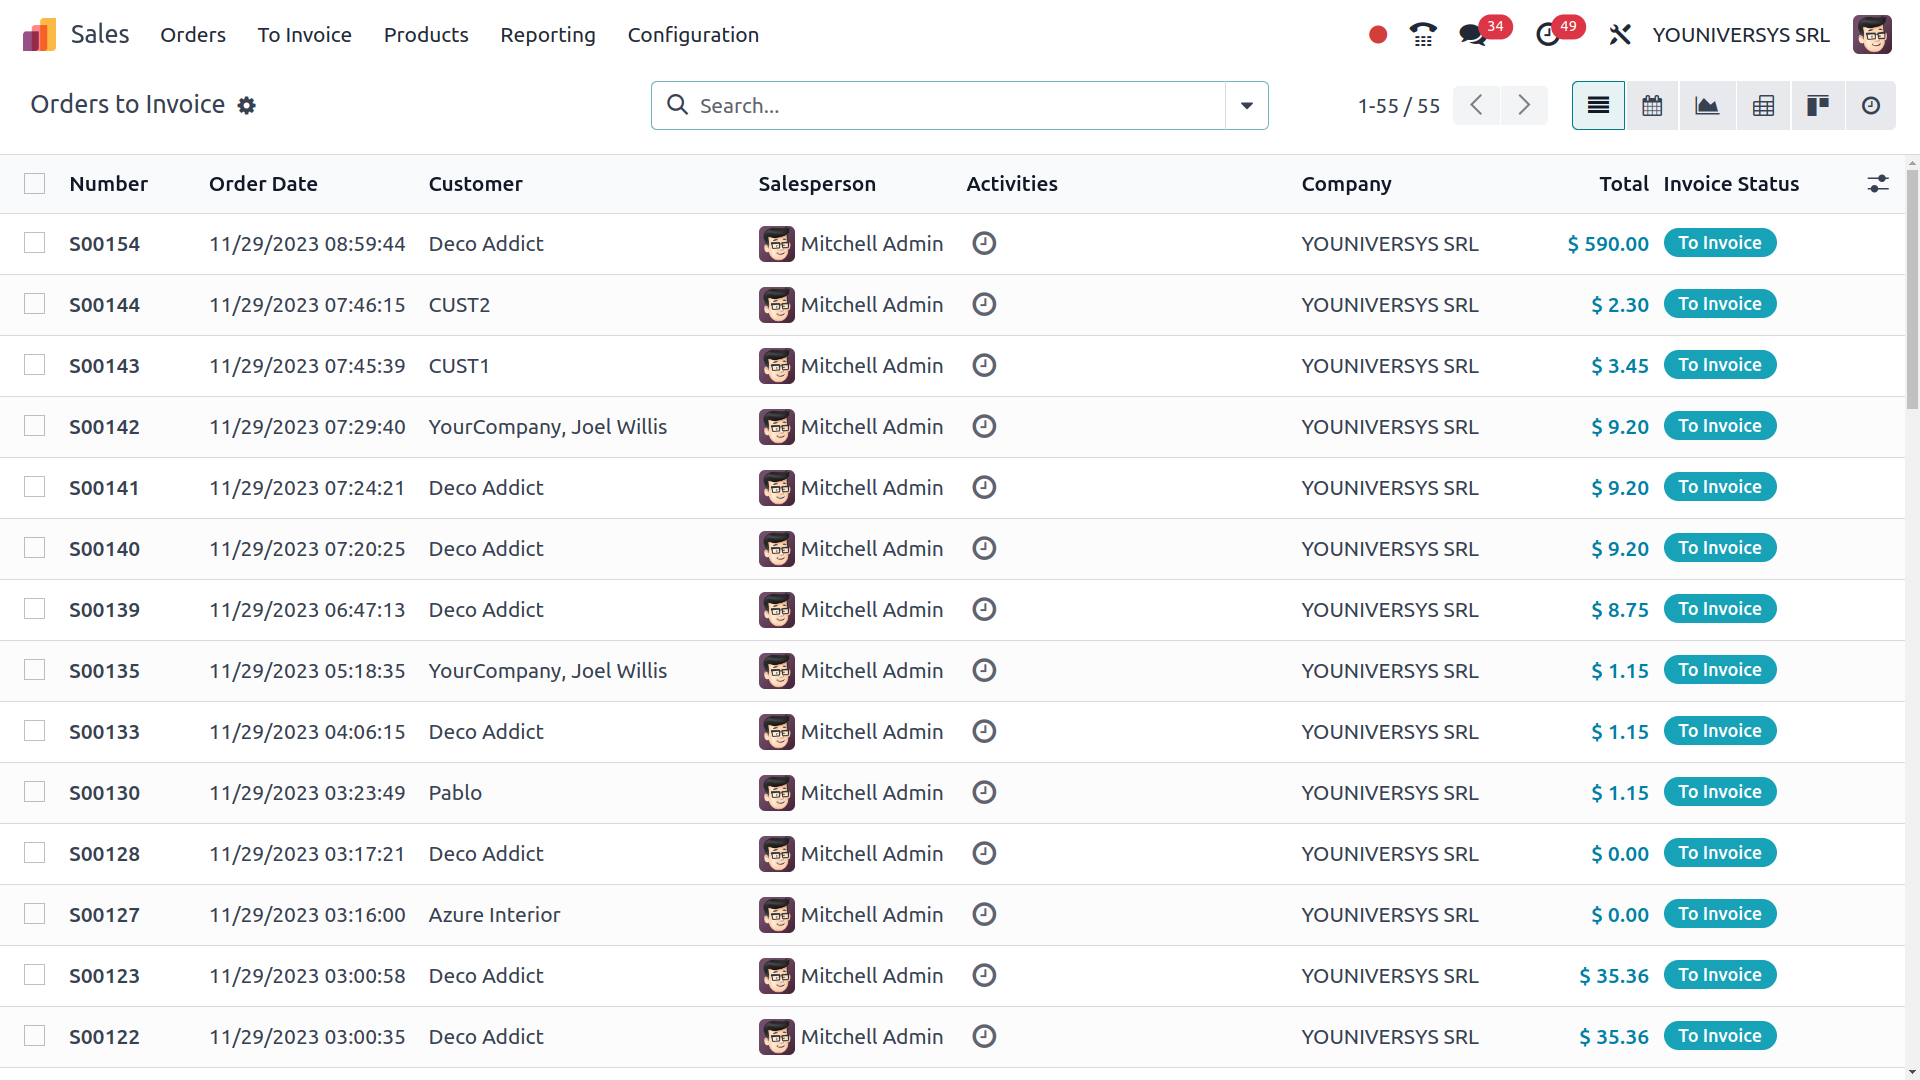Image resolution: width=1920 pixels, height=1080 pixels.
Task: Open the Orders to Invoice gear menu
Action: click(247, 105)
